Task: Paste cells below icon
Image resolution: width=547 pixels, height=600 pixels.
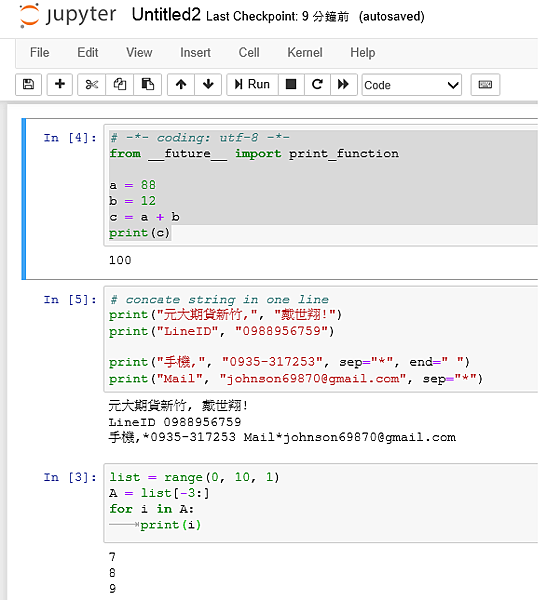Action: [x=147, y=84]
